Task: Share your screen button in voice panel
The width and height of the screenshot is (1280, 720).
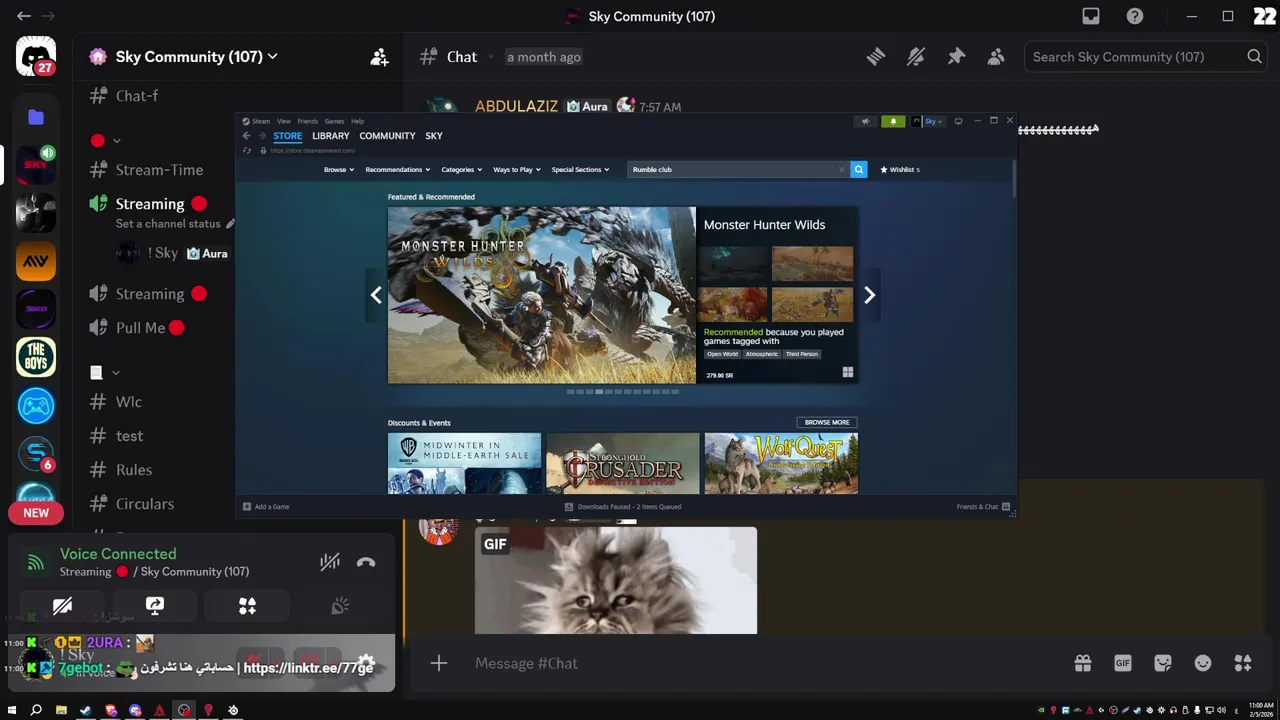Action: pyautogui.click(x=155, y=606)
